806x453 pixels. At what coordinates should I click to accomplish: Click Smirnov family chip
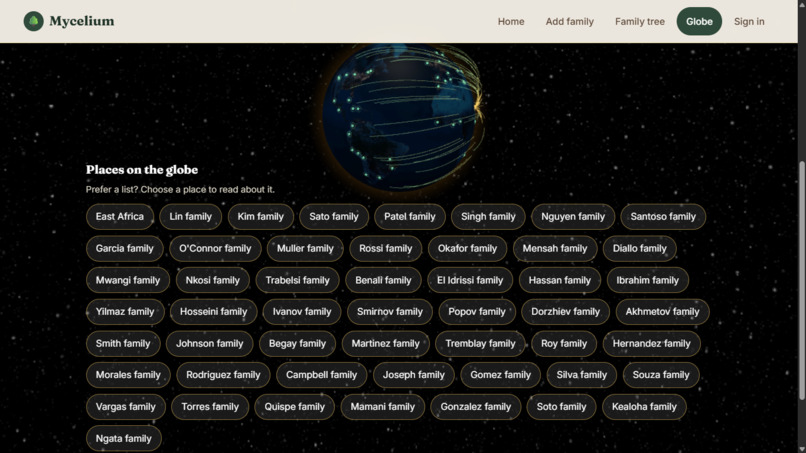[390, 312]
